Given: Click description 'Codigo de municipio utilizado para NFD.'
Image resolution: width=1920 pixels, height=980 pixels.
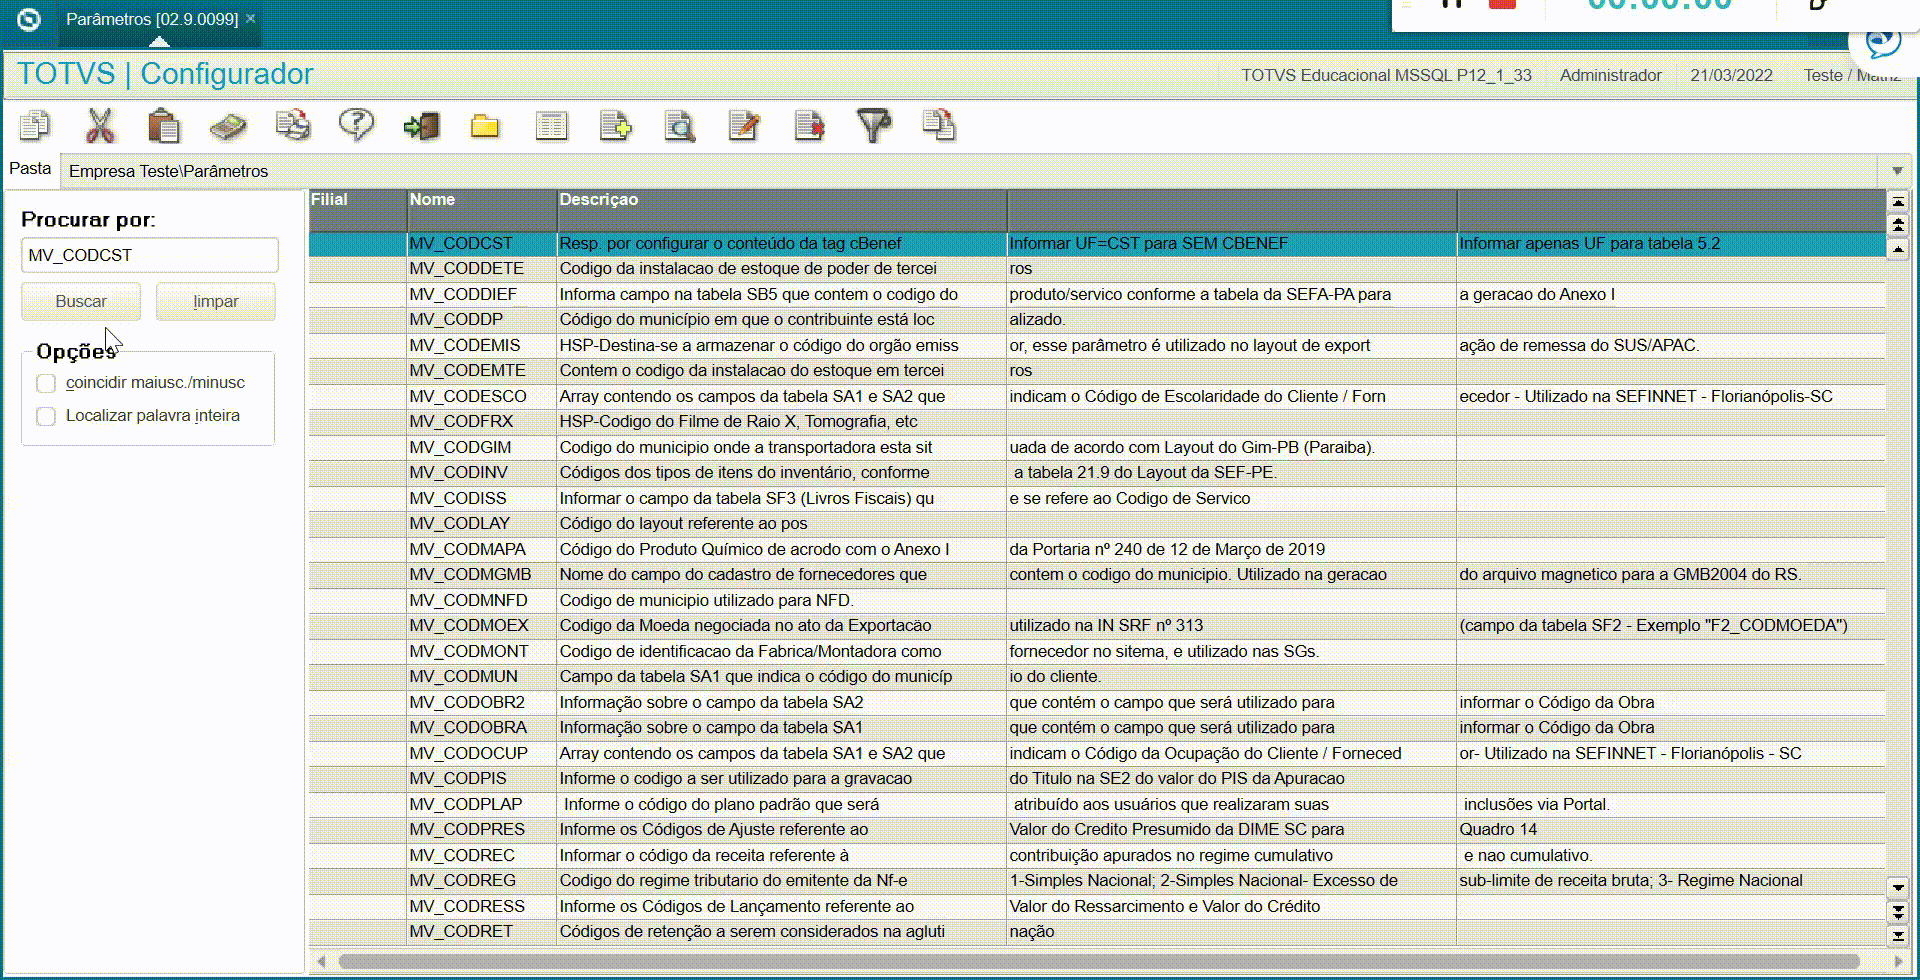Looking at the screenshot, I should [x=706, y=600].
